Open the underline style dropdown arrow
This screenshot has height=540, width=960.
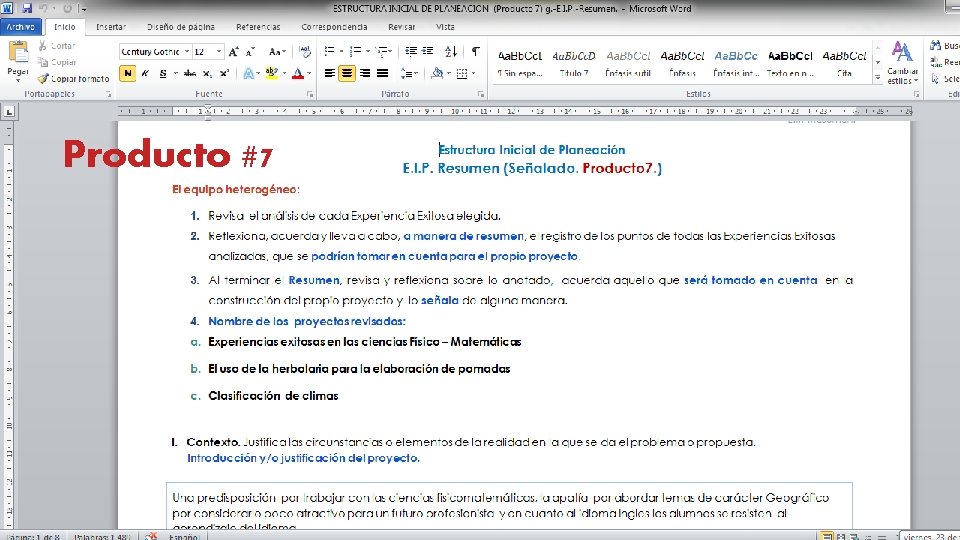[176, 73]
